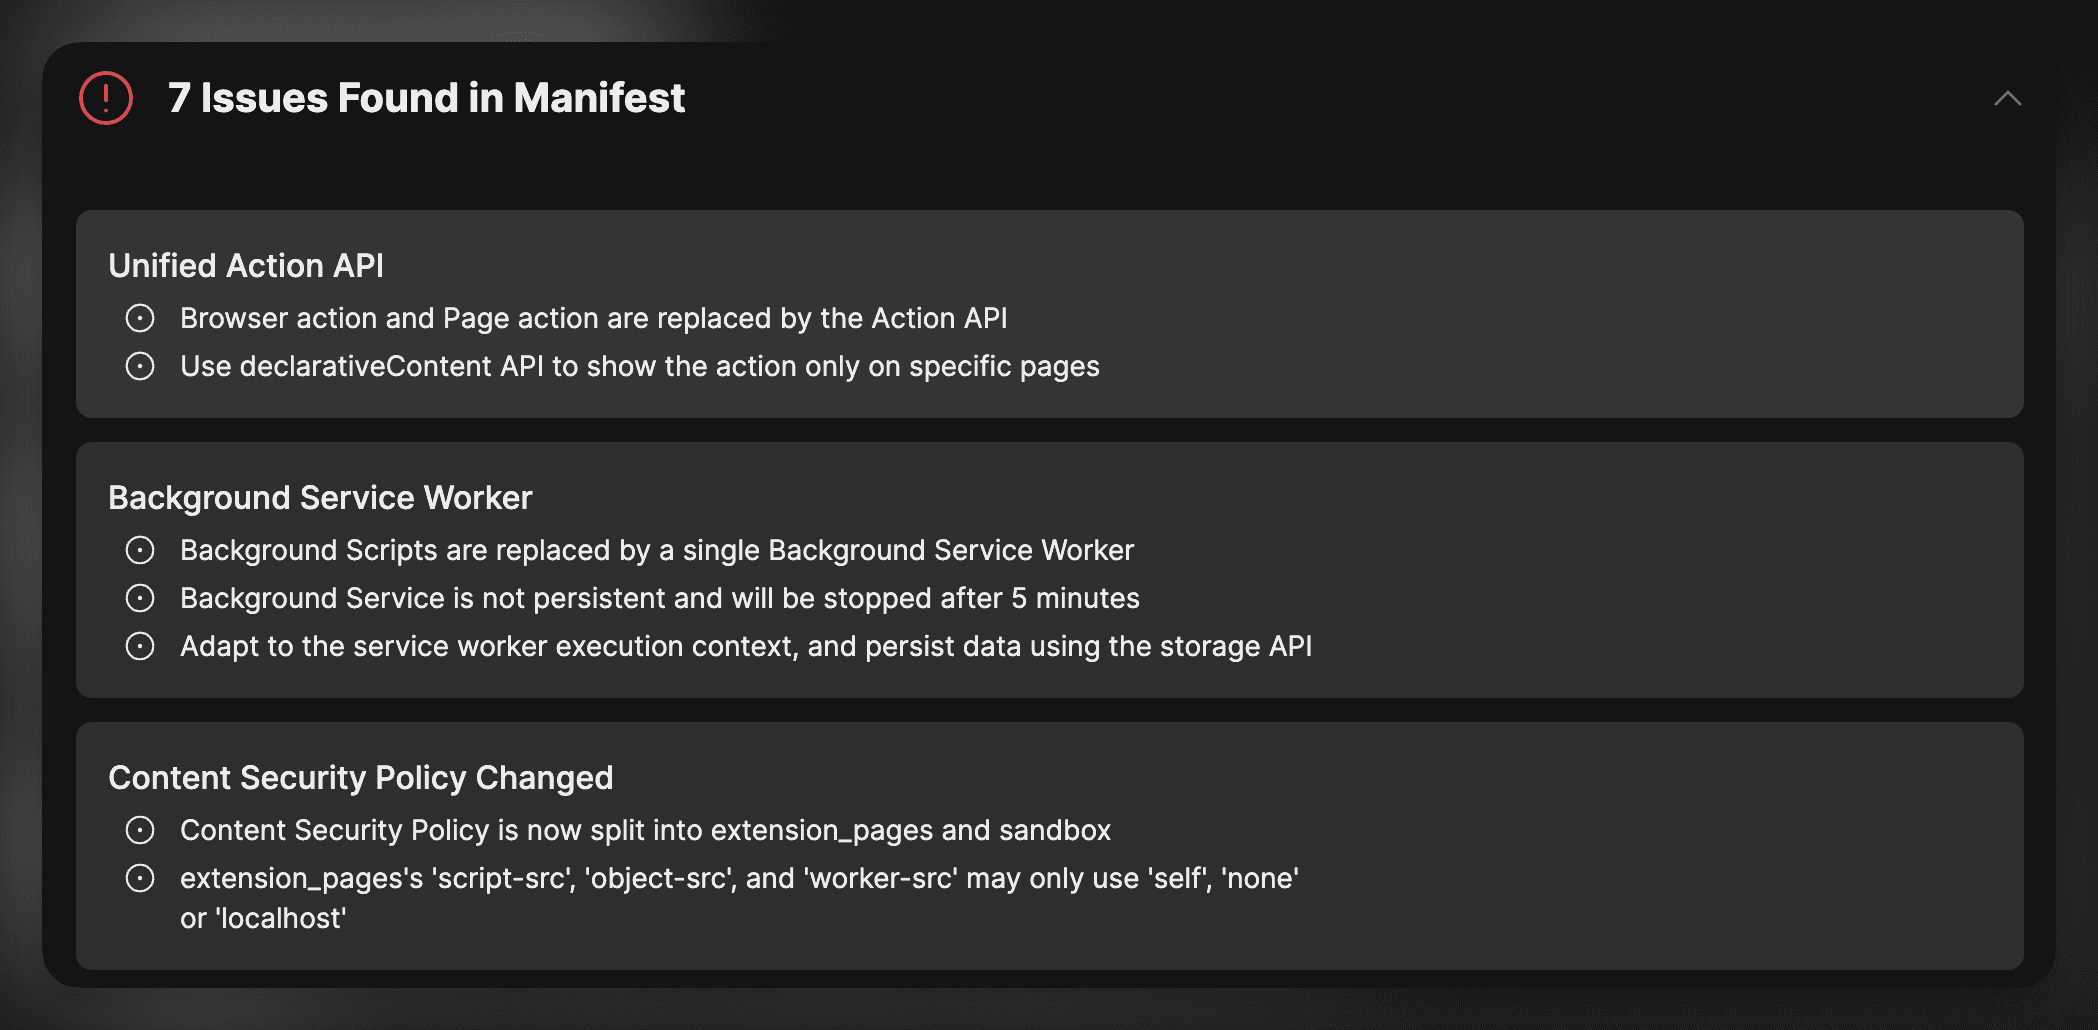This screenshot has width=2098, height=1030.
Task: Click 'Browser action and Page action are replaced' text
Action: tap(593, 318)
